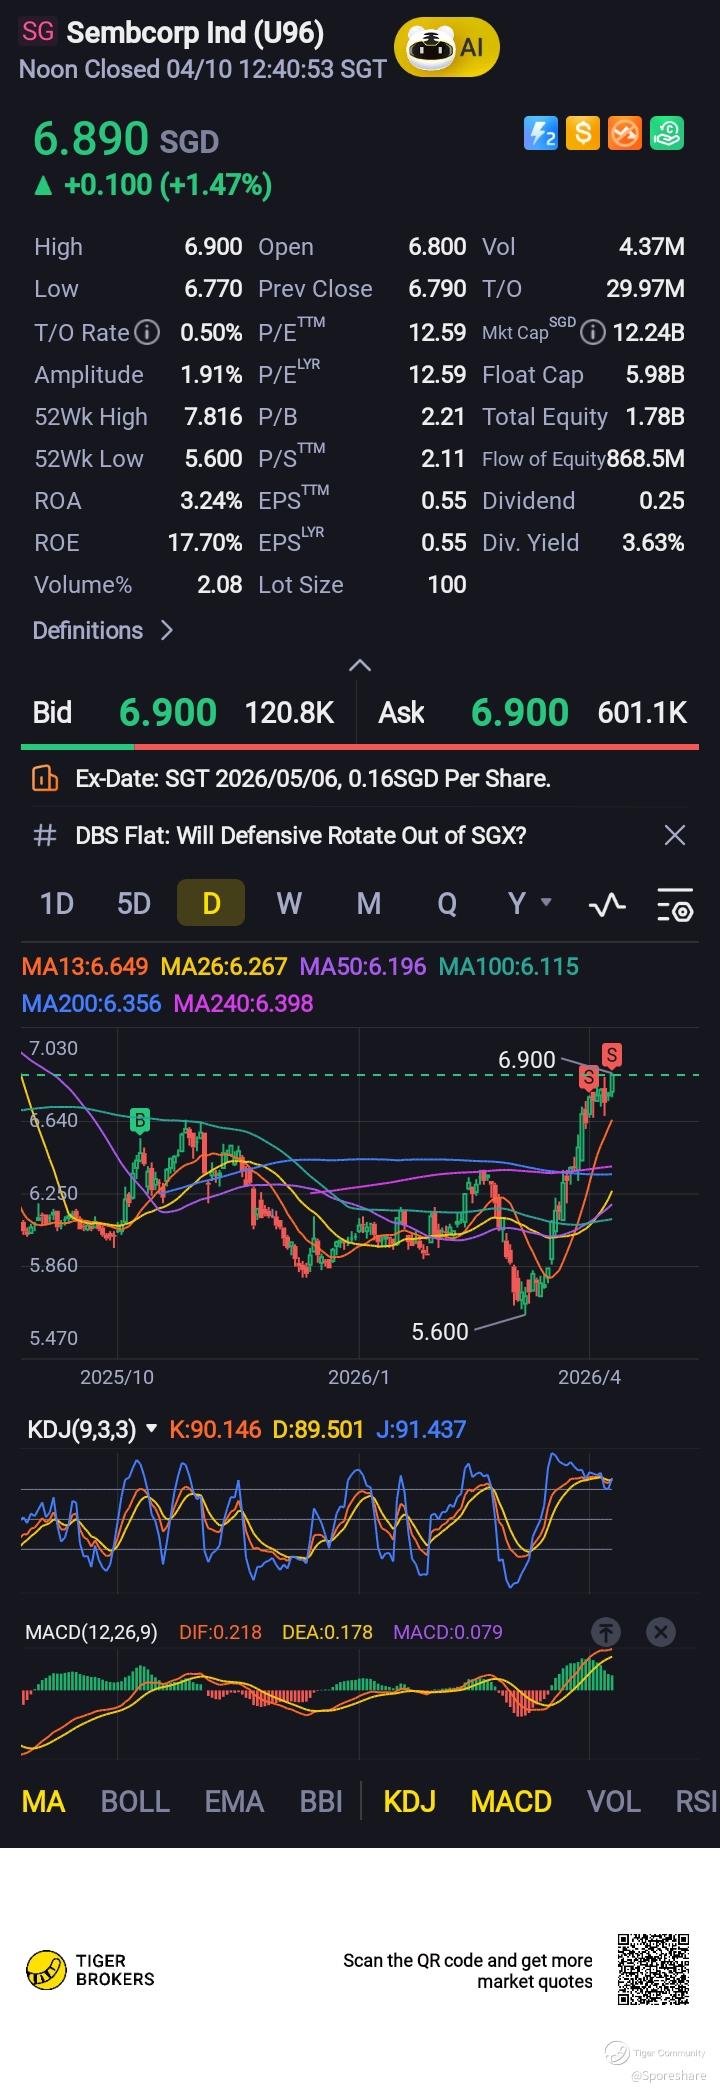Tap MA240:6.398 legend value

click(x=243, y=1003)
